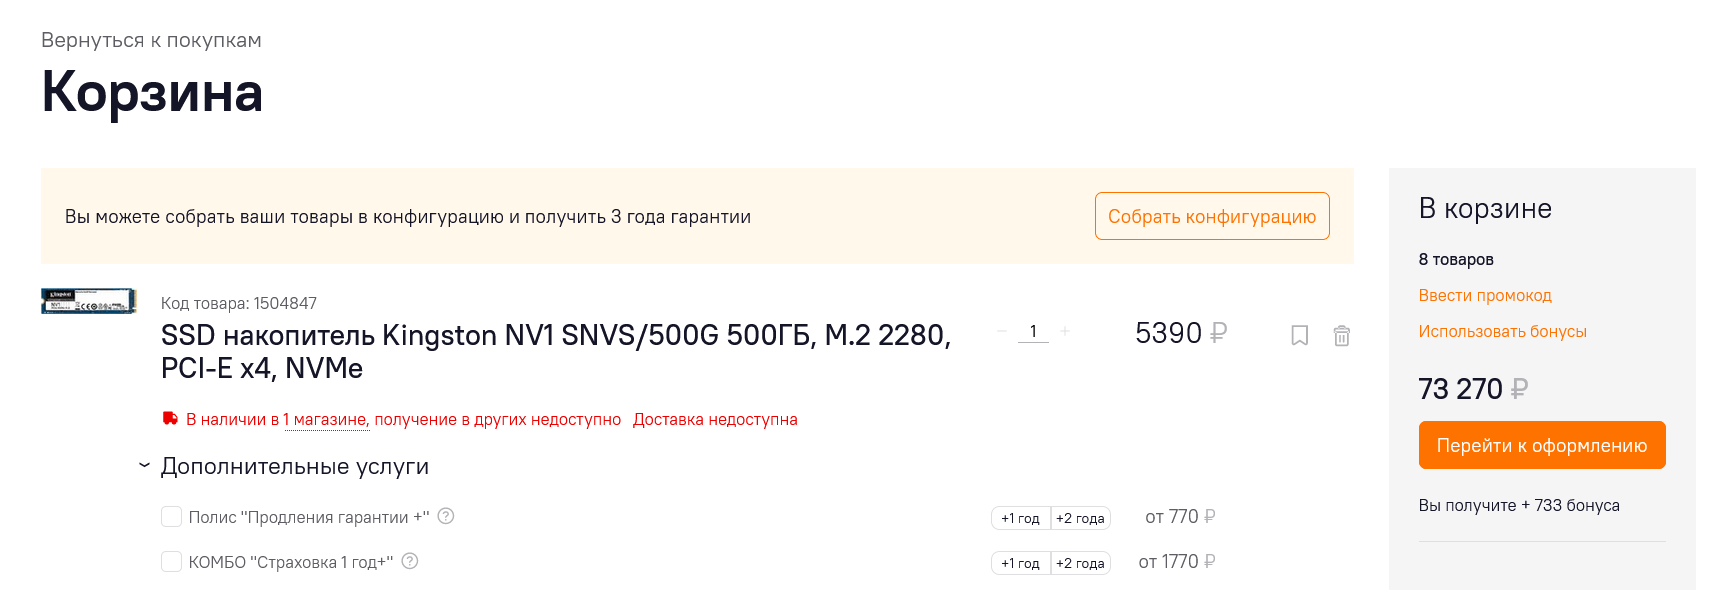Delete SSD from cart with trash icon
The width and height of the screenshot is (1718, 594).
coord(1342,336)
